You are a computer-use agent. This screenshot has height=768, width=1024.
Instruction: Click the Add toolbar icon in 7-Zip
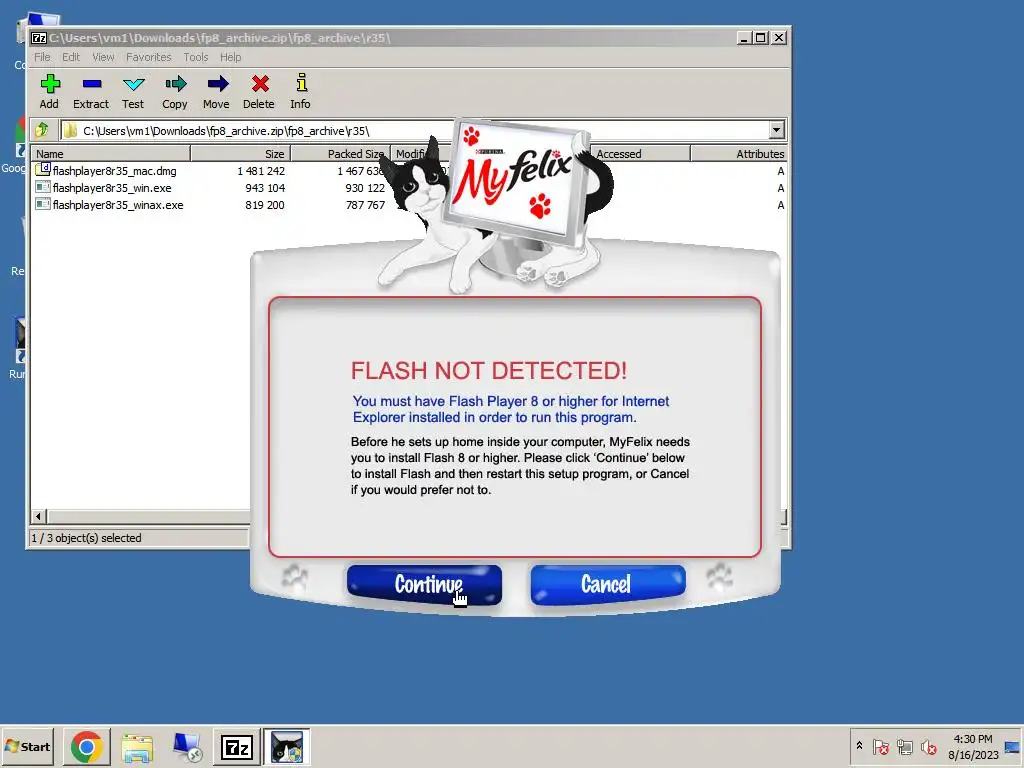click(x=50, y=91)
